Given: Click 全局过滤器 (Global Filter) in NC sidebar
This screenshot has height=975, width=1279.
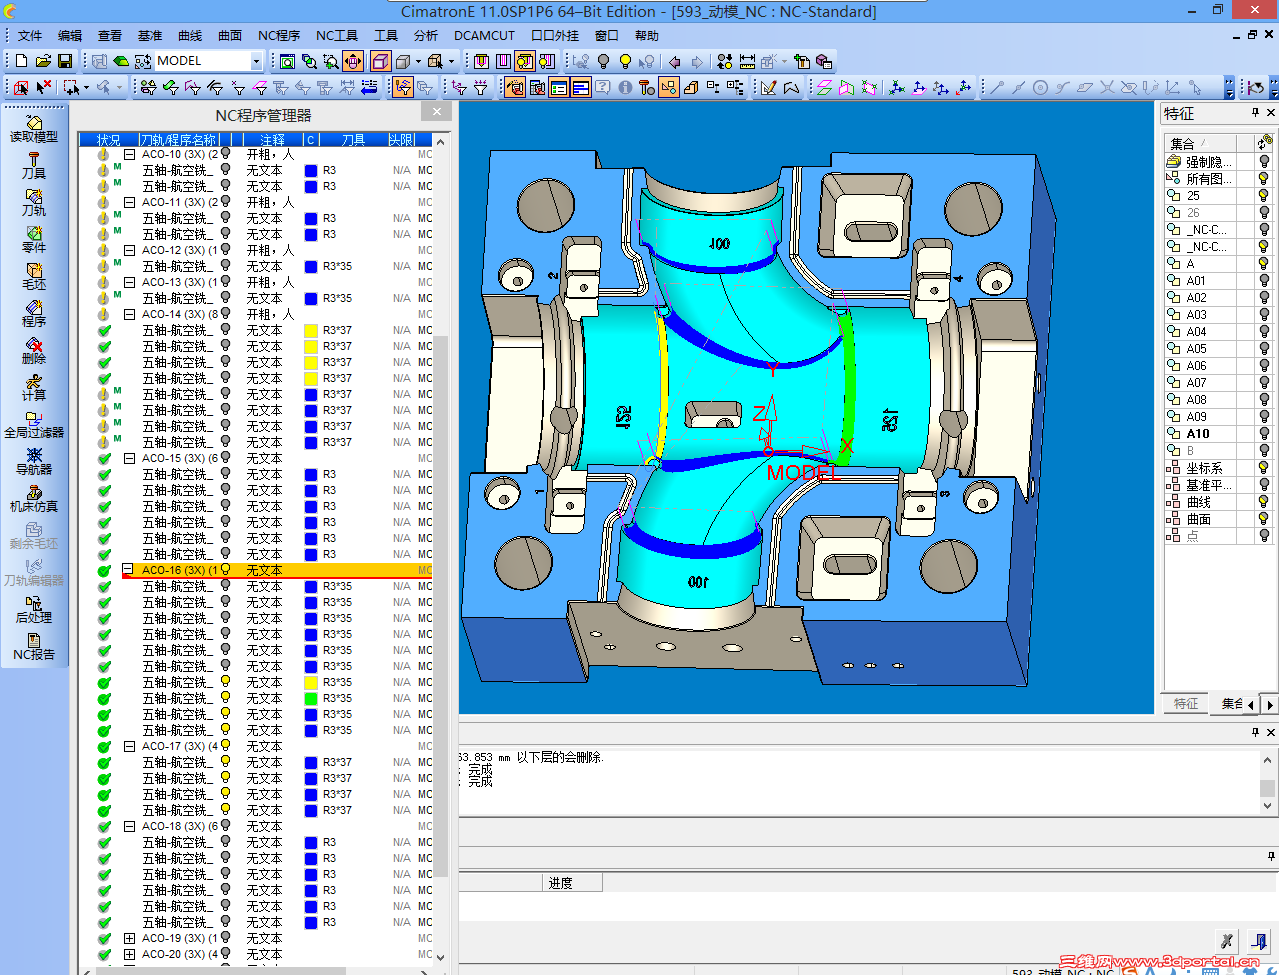Looking at the screenshot, I should [34, 425].
